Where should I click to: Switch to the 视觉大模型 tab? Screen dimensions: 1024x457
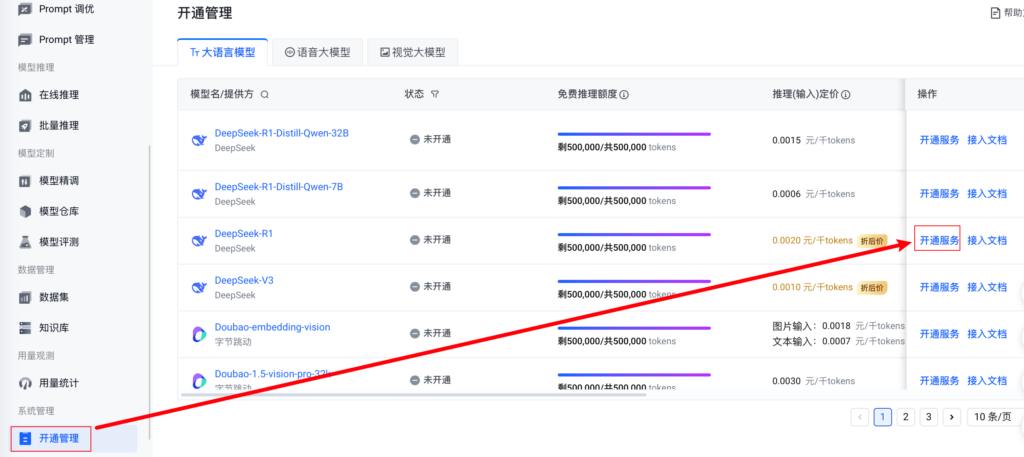[x=411, y=52]
